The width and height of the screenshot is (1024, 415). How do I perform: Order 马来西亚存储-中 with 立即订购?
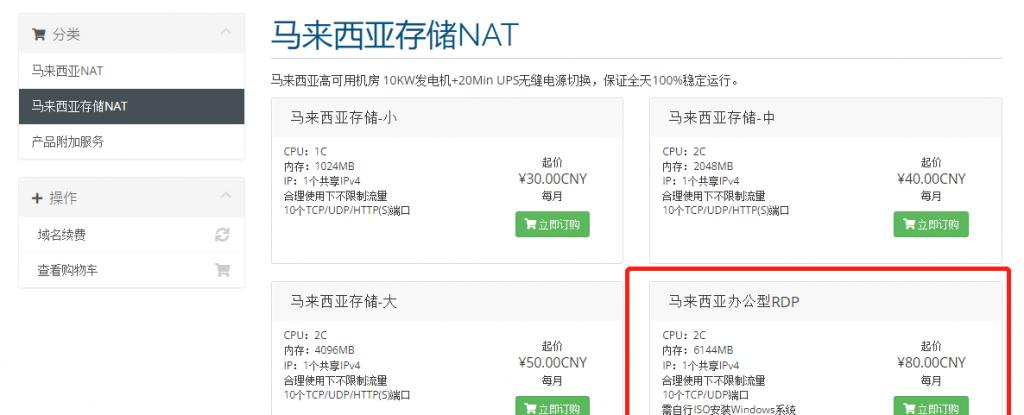931,224
